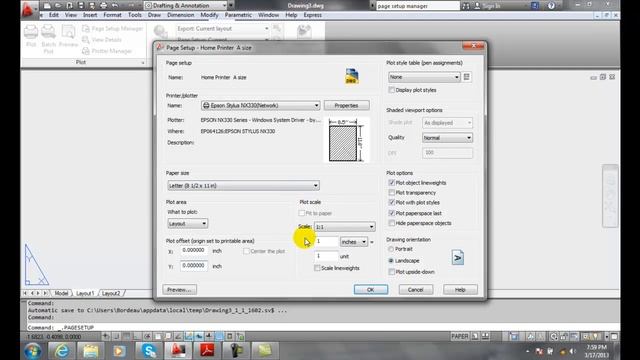Image resolution: width=640 pixels, height=360 pixels.
Task: Toggle Plot paperspace last checkbox
Action: (x=391, y=213)
